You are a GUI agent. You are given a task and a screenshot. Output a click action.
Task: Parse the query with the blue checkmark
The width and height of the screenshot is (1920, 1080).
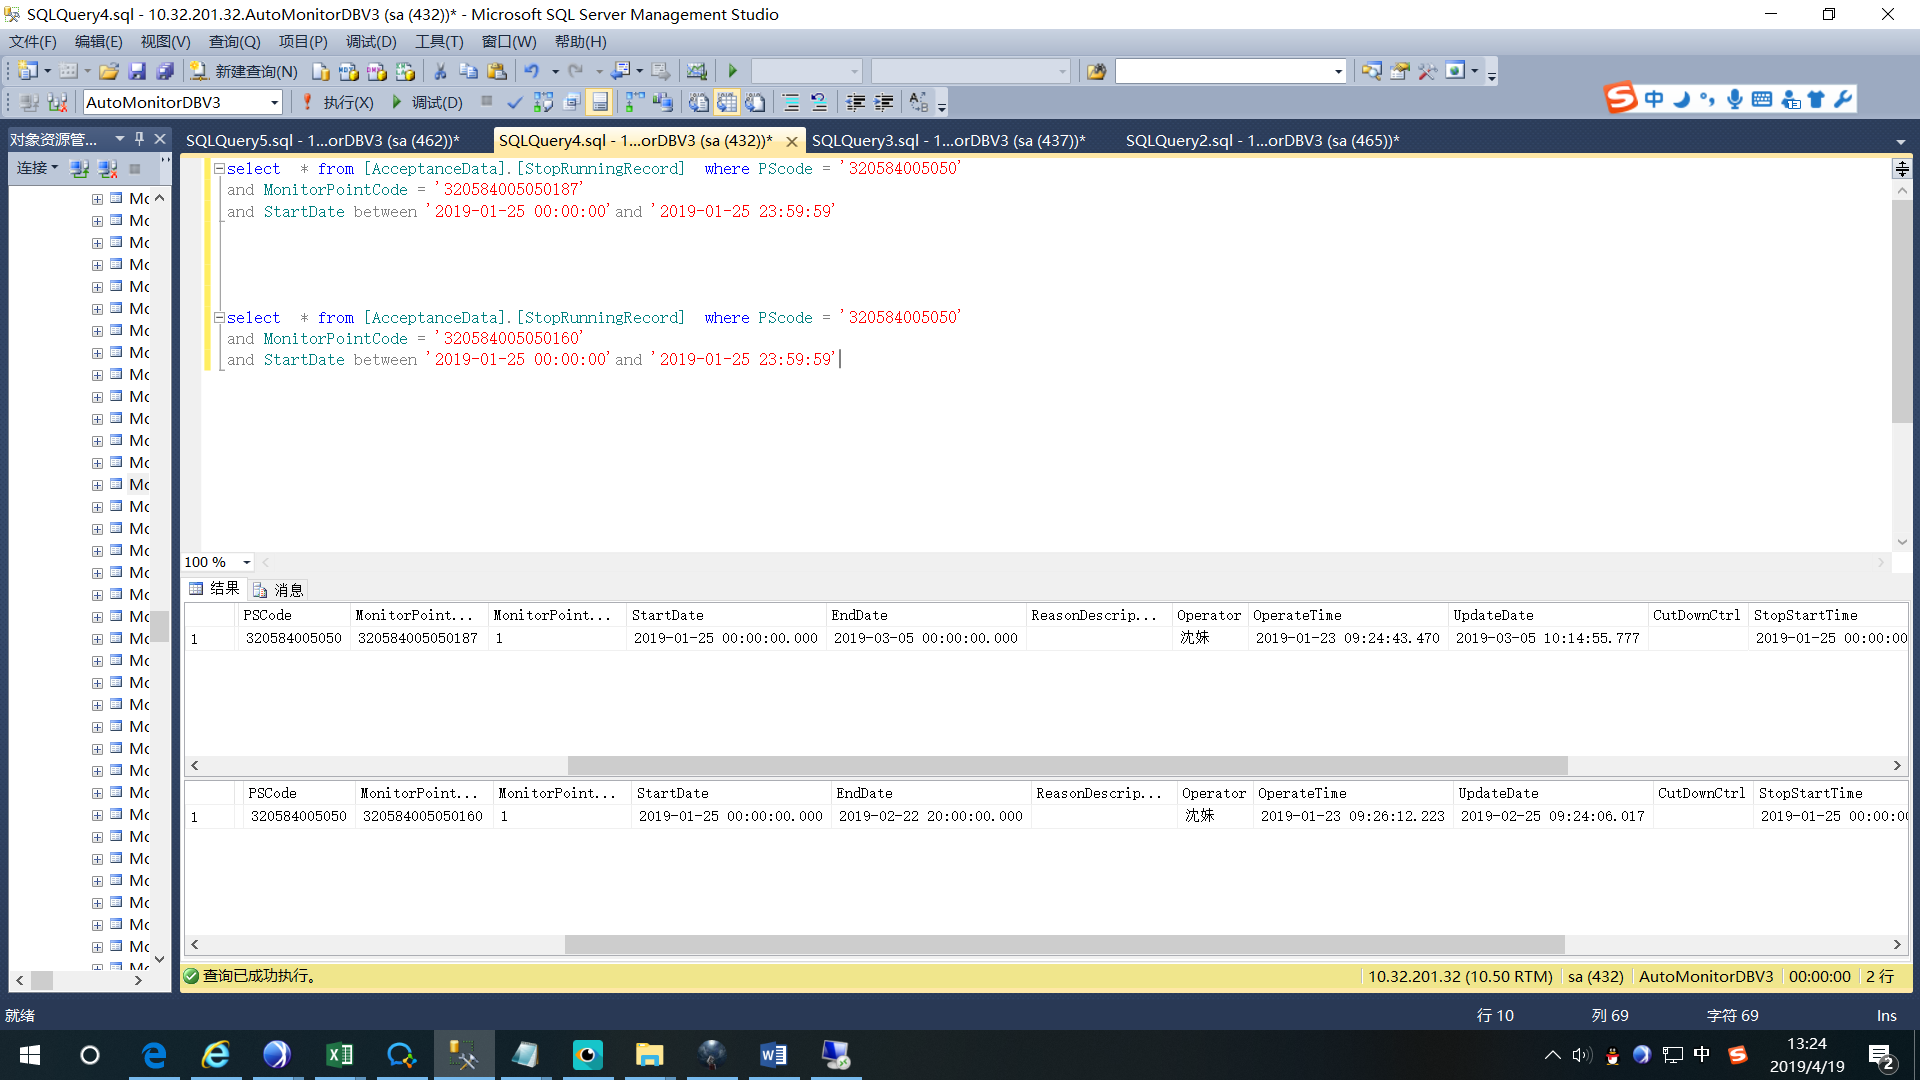pyautogui.click(x=515, y=102)
